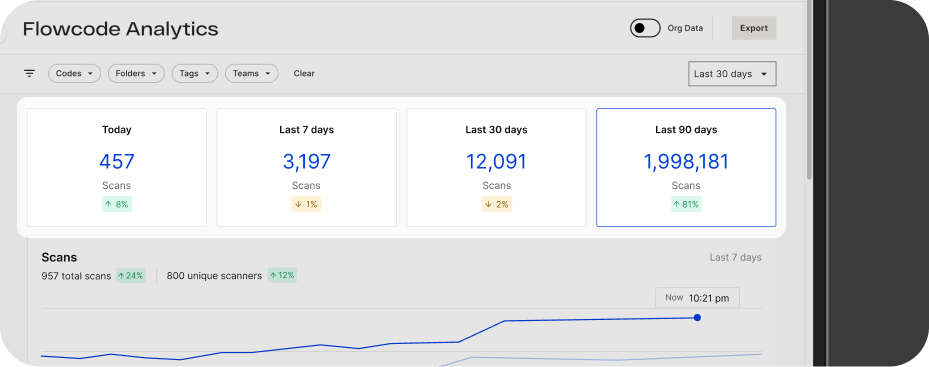
Task: Click the 8% increase badge under Today
Action: [116, 204]
